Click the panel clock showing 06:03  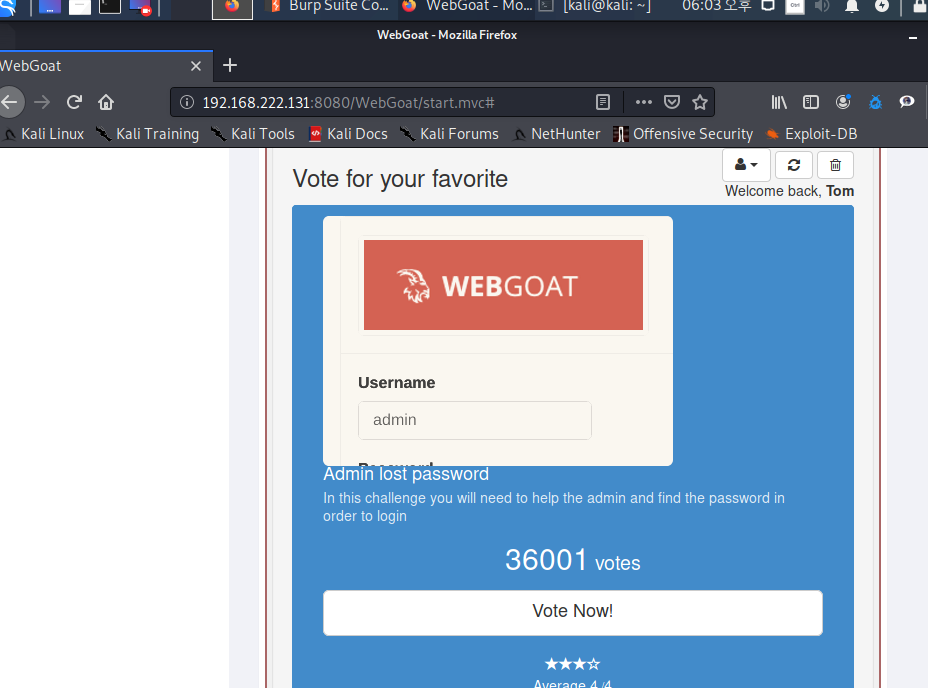coord(716,6)
